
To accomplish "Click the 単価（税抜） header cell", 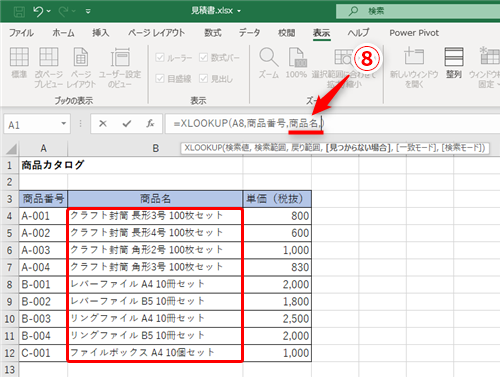I will click(x=277, y=199).
